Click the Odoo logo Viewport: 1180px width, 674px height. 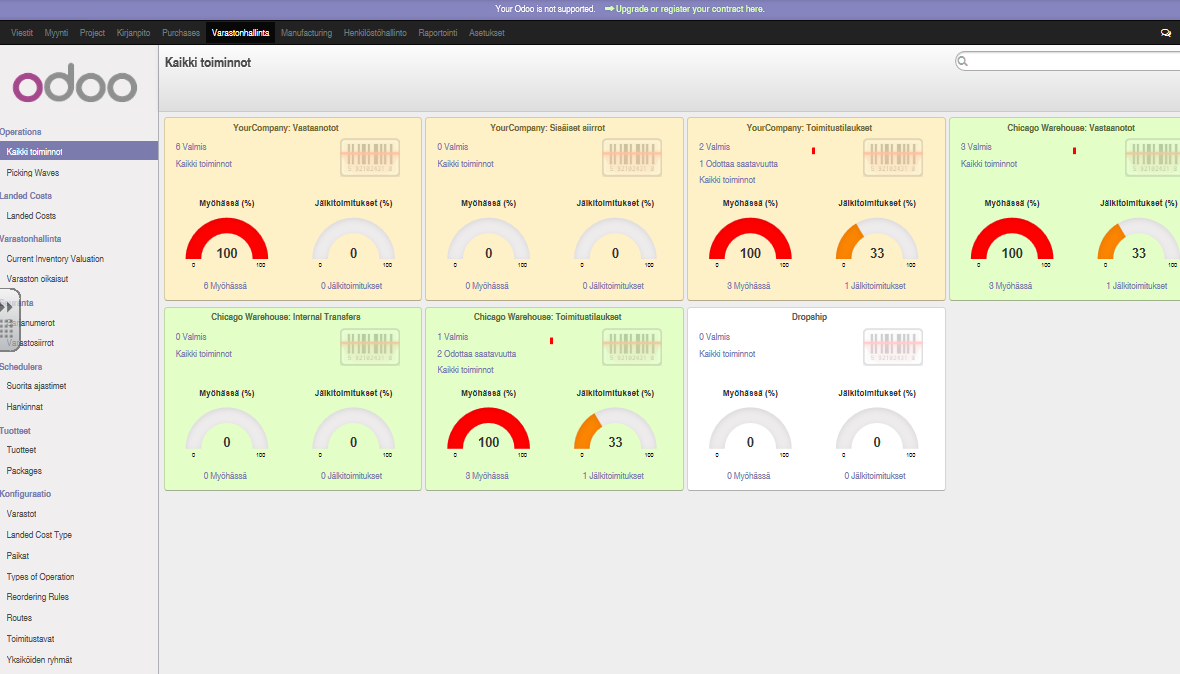[75, 83]
